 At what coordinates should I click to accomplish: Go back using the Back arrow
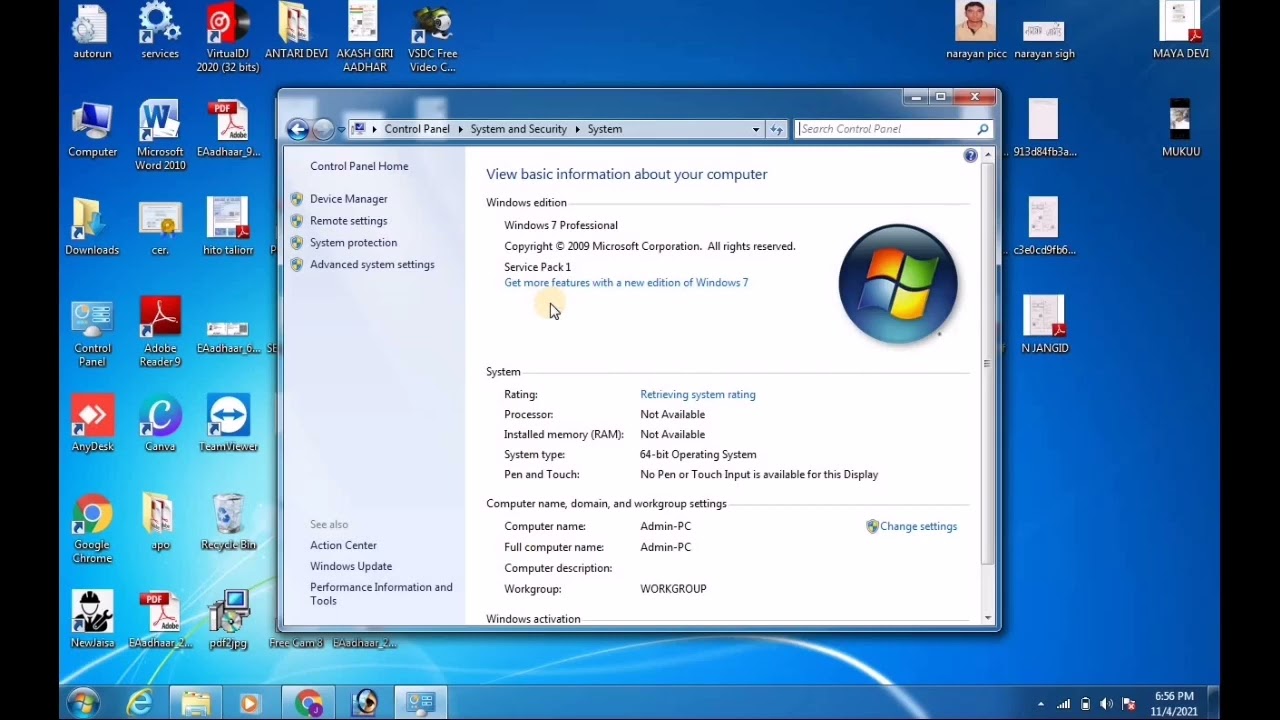[297, 129]
